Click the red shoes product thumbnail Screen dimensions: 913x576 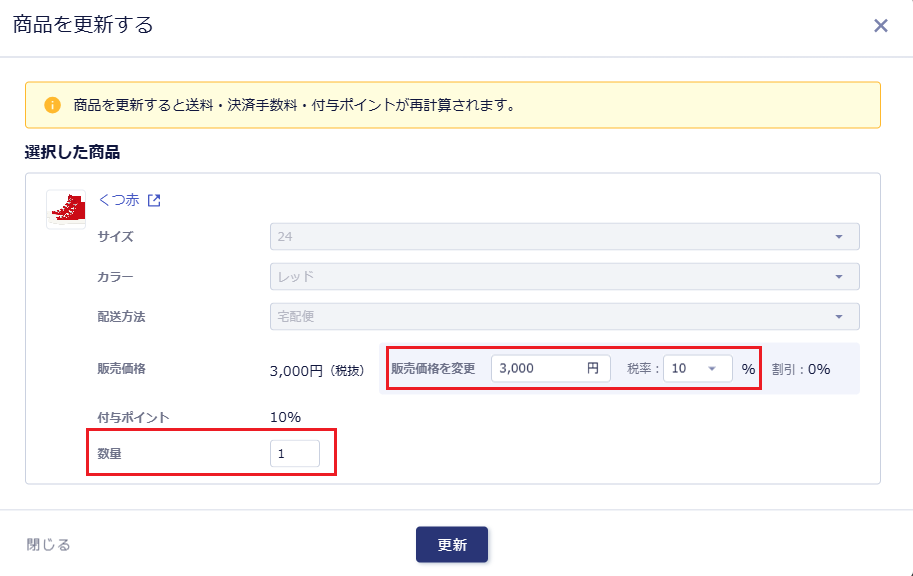point(66,209)
